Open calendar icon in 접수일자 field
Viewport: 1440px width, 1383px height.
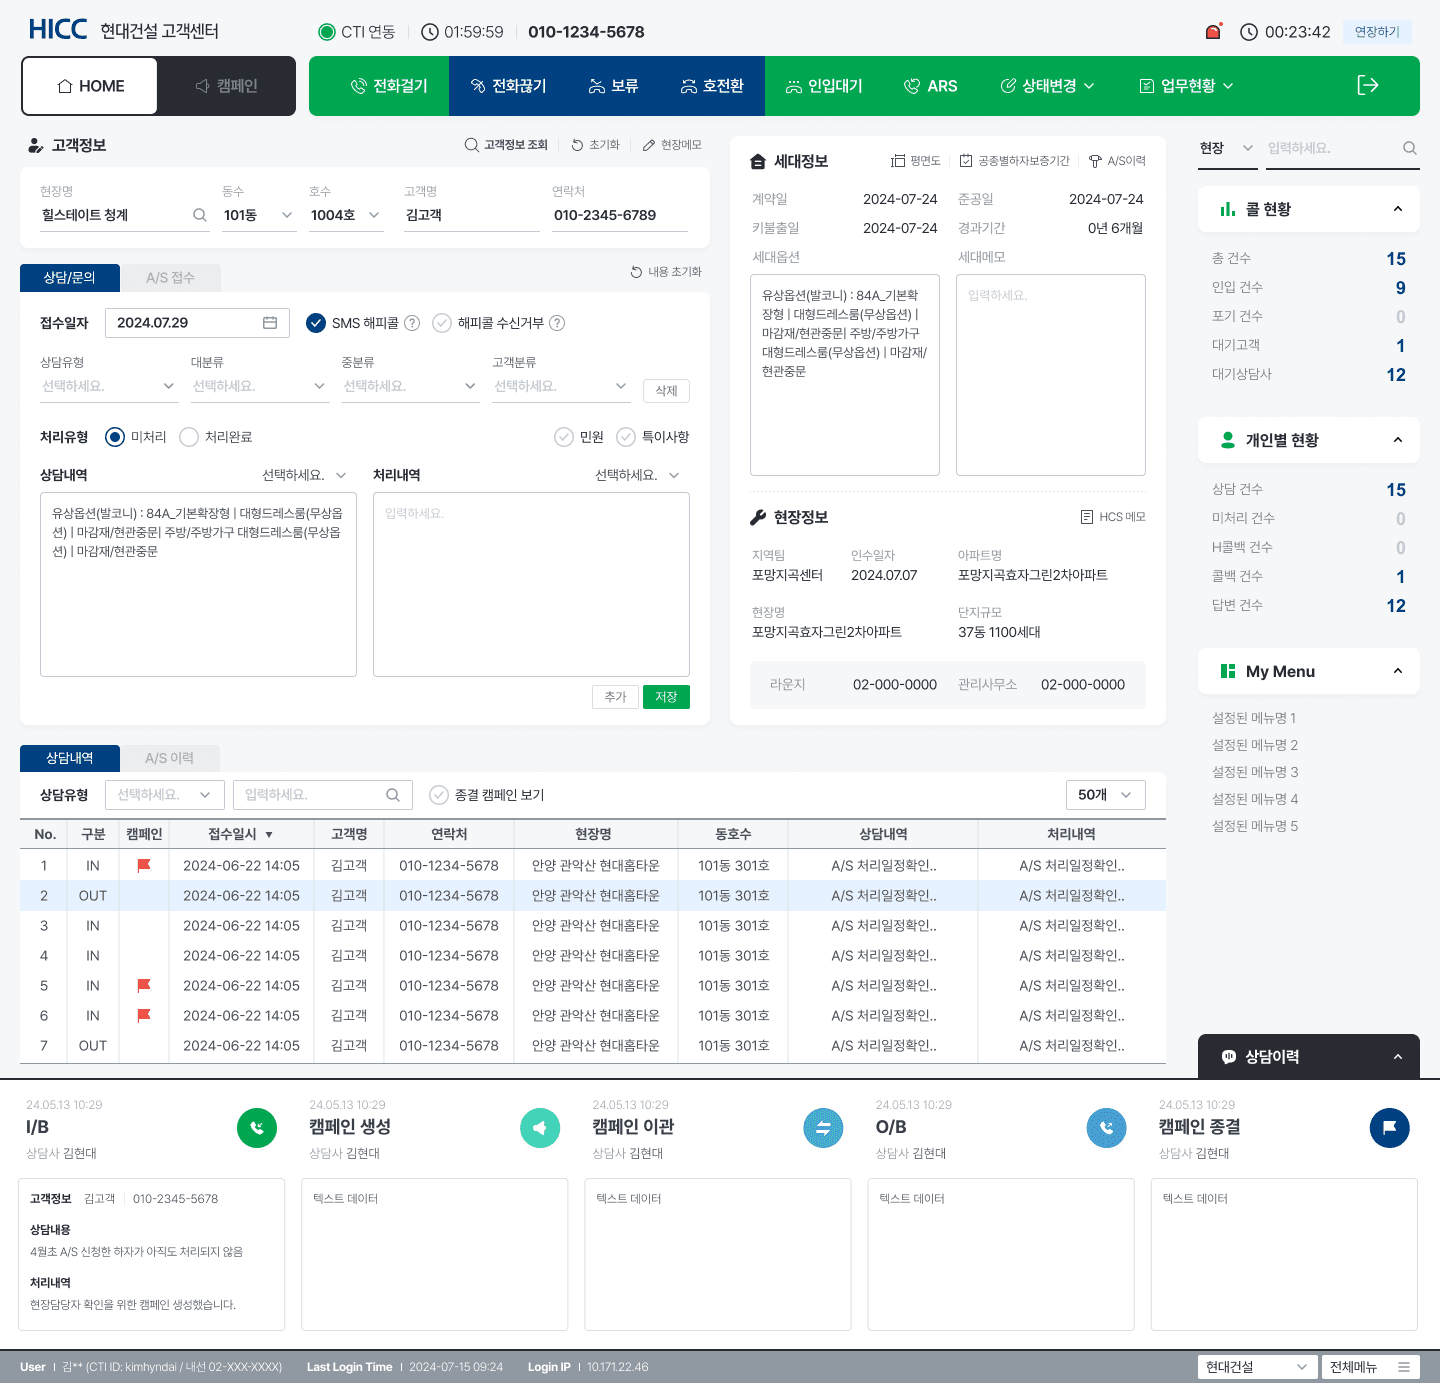tap(270, 323)
